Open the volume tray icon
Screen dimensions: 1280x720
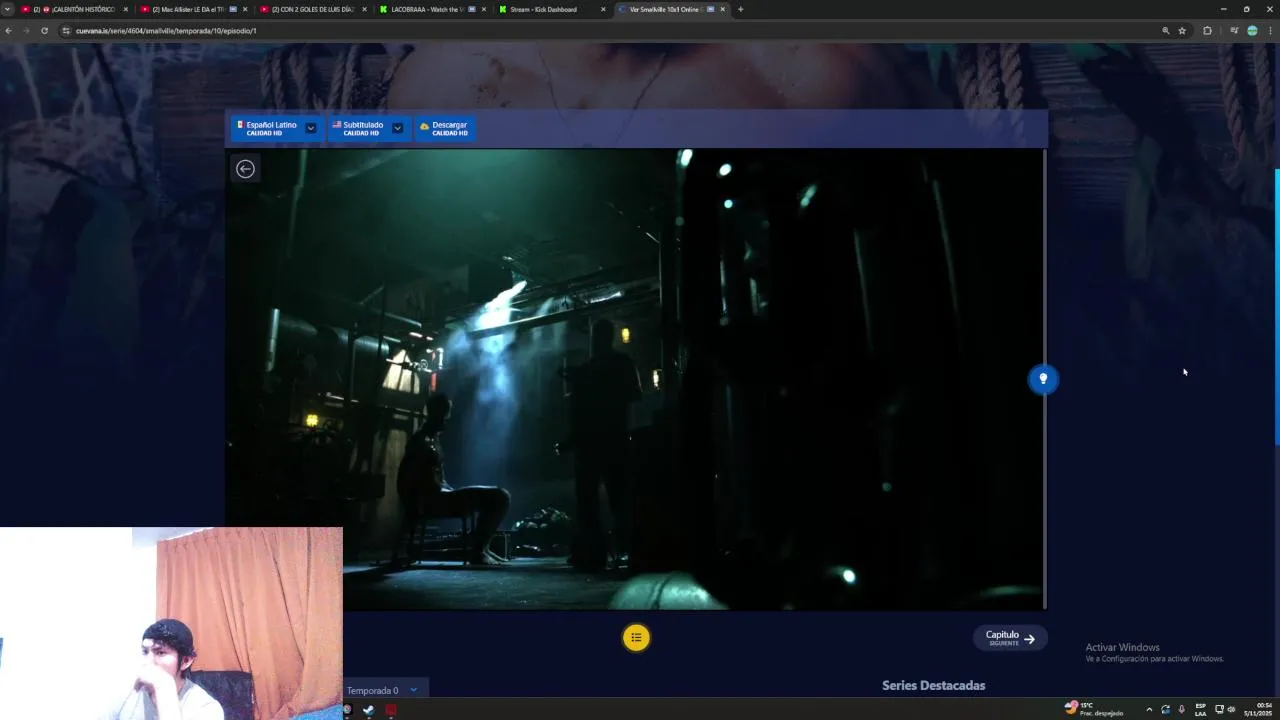click(x=1231, y=710)
